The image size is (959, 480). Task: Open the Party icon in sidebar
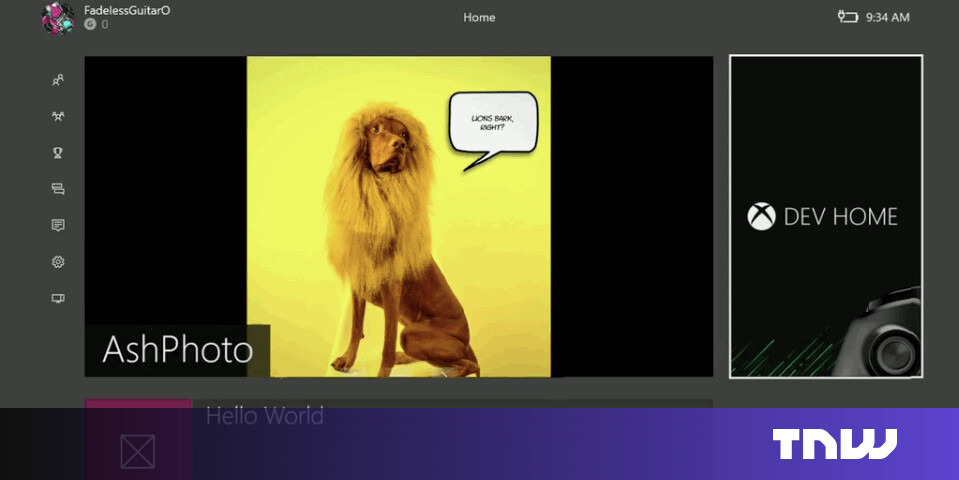[57, 116]
